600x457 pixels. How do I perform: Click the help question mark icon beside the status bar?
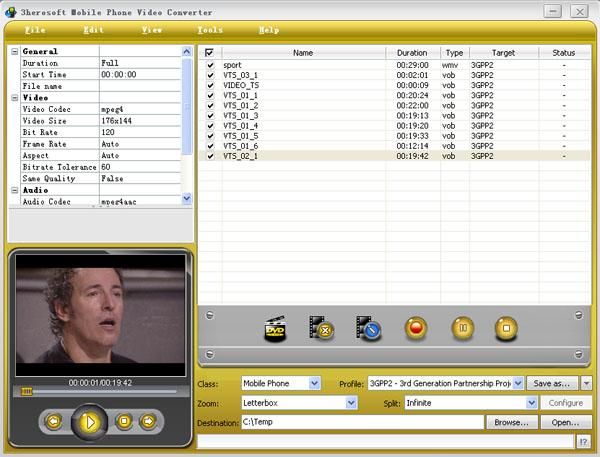click(583, 442)
